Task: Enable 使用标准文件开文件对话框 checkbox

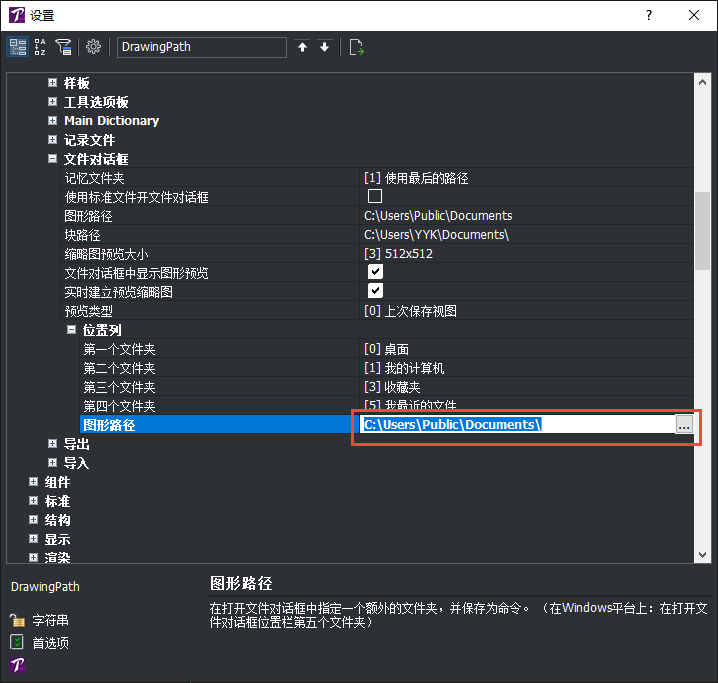Action: [x=375, y=196]
